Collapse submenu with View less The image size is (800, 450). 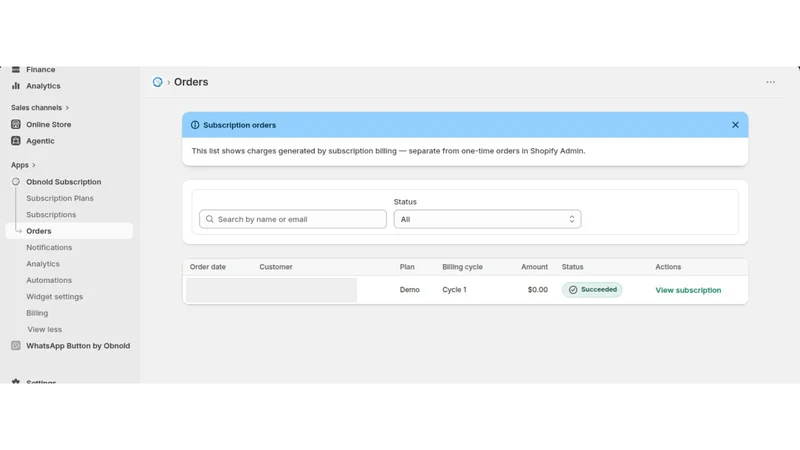pos(44,330)
